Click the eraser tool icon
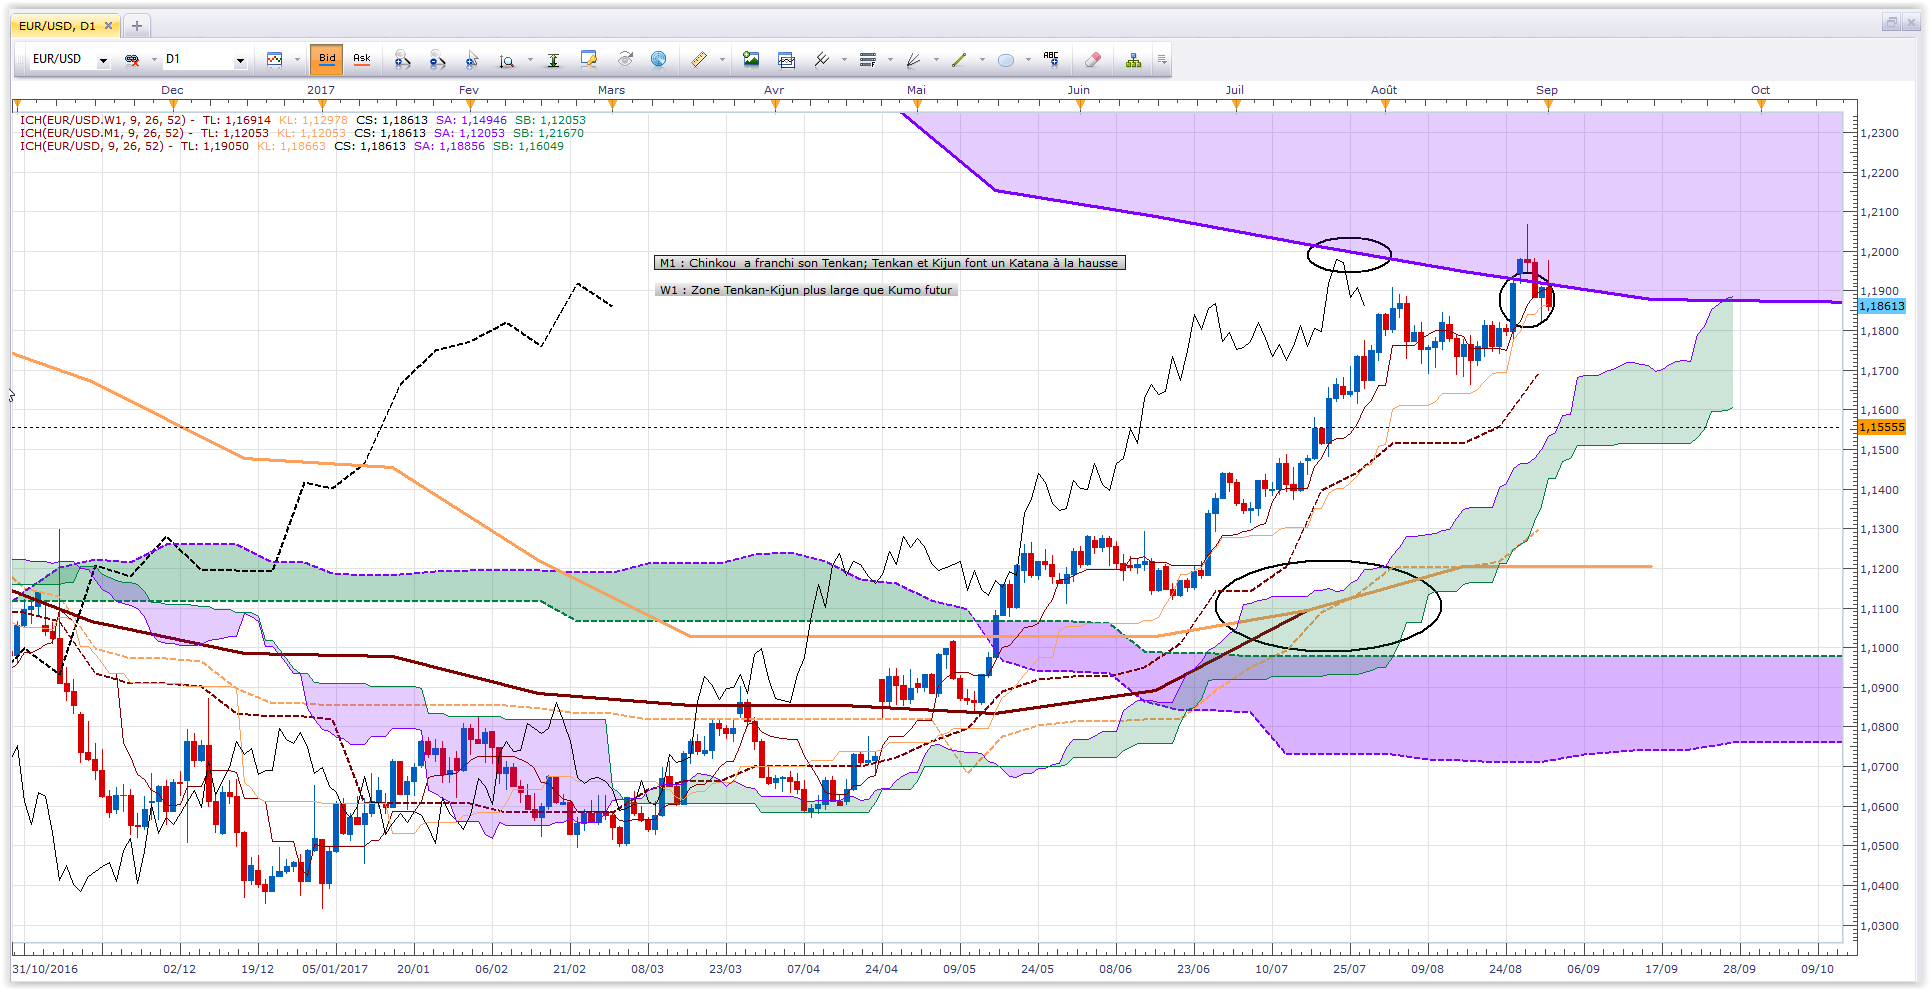The height and width of the screenshot is (990, 1930). point(1093,60)
